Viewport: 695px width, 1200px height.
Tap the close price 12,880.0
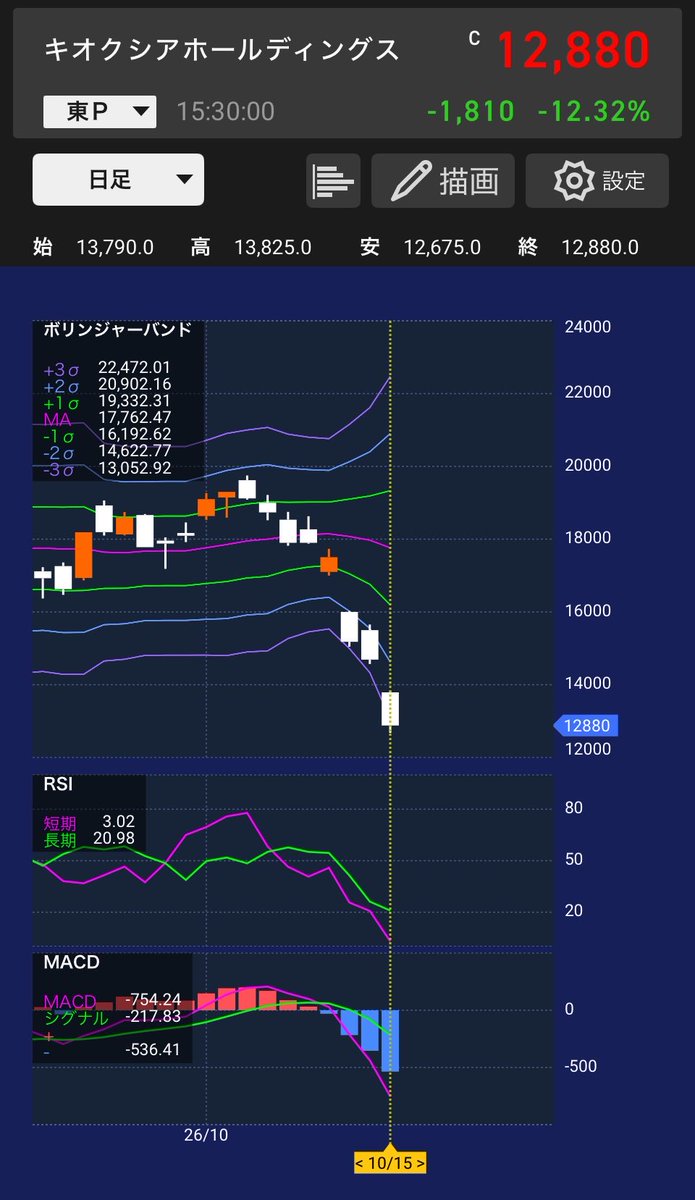599,247
